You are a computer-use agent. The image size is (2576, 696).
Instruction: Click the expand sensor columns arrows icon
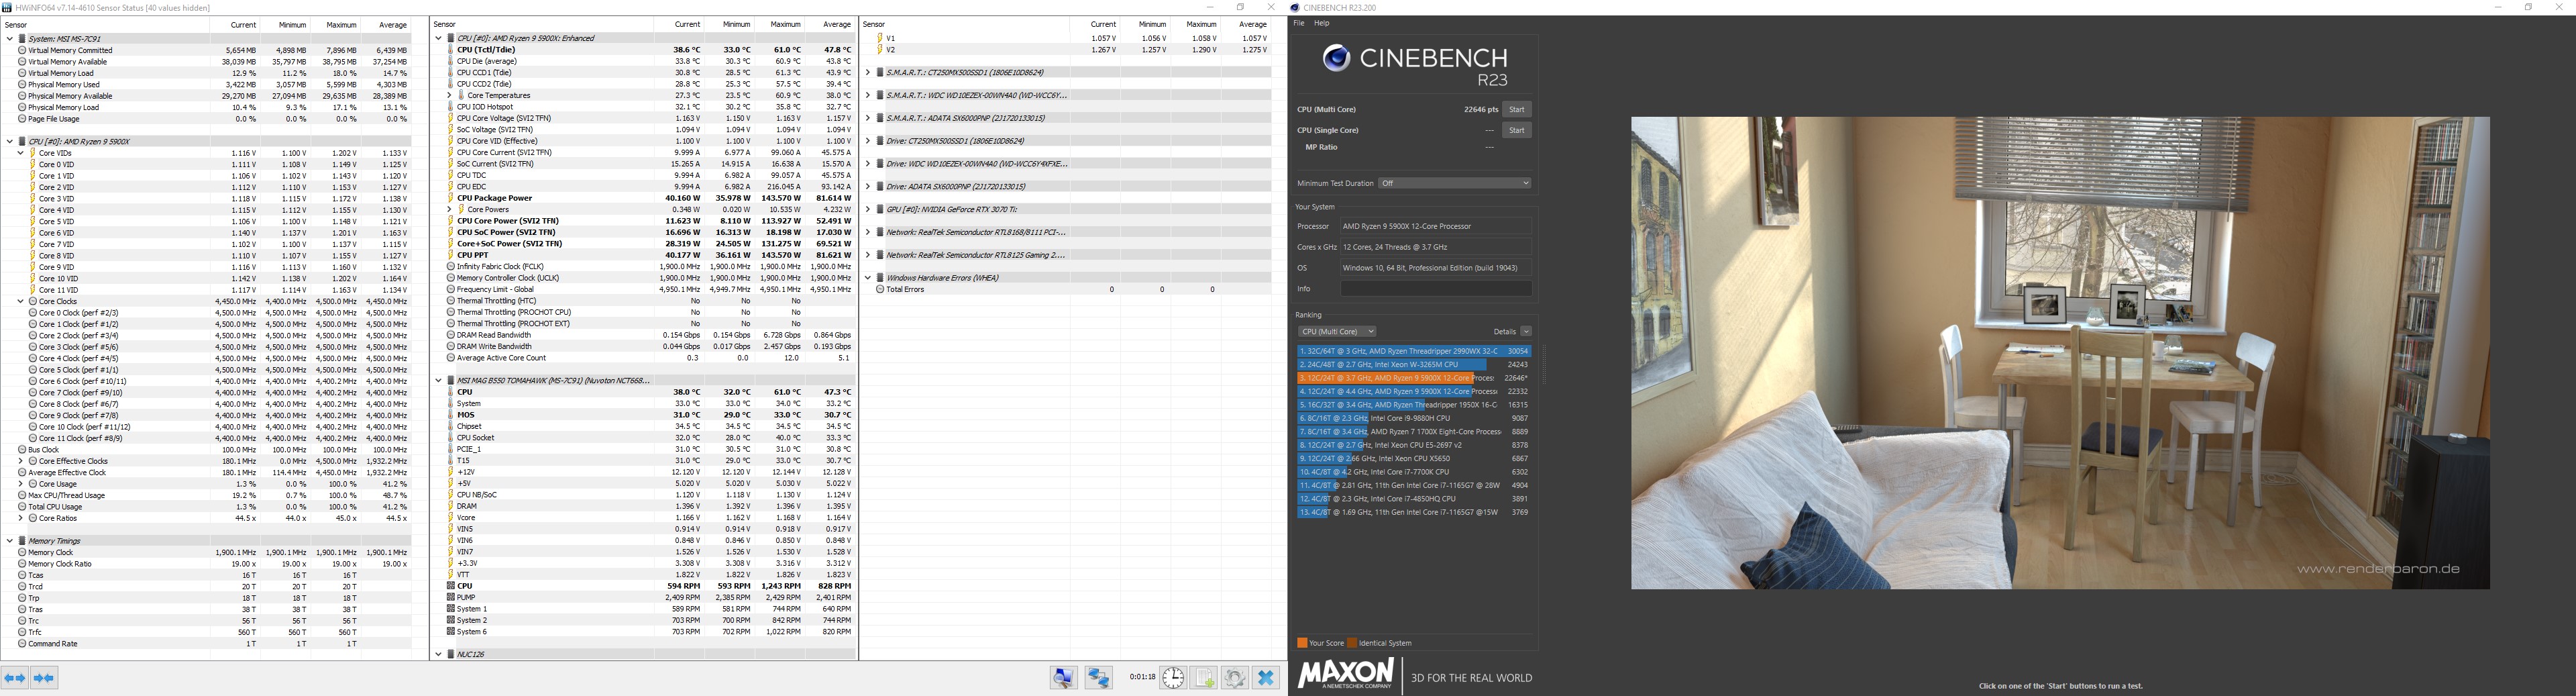(15, 678)
